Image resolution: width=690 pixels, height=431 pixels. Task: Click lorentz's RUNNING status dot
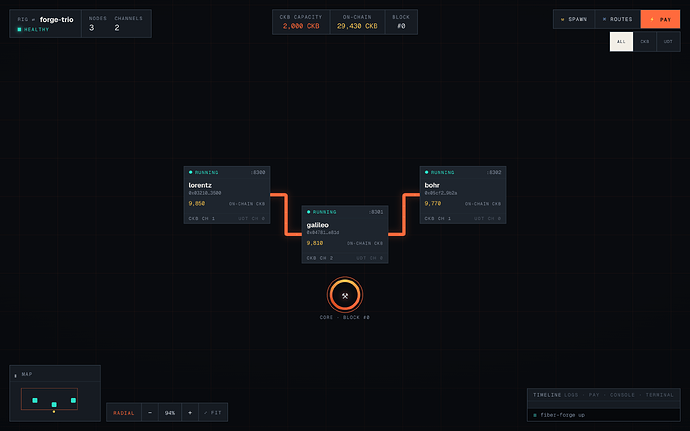click(191, 172)
